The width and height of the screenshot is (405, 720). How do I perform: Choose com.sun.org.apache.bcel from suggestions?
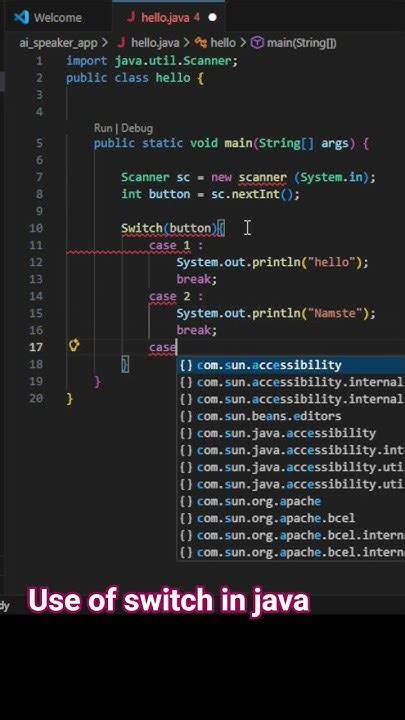point(291,518)
